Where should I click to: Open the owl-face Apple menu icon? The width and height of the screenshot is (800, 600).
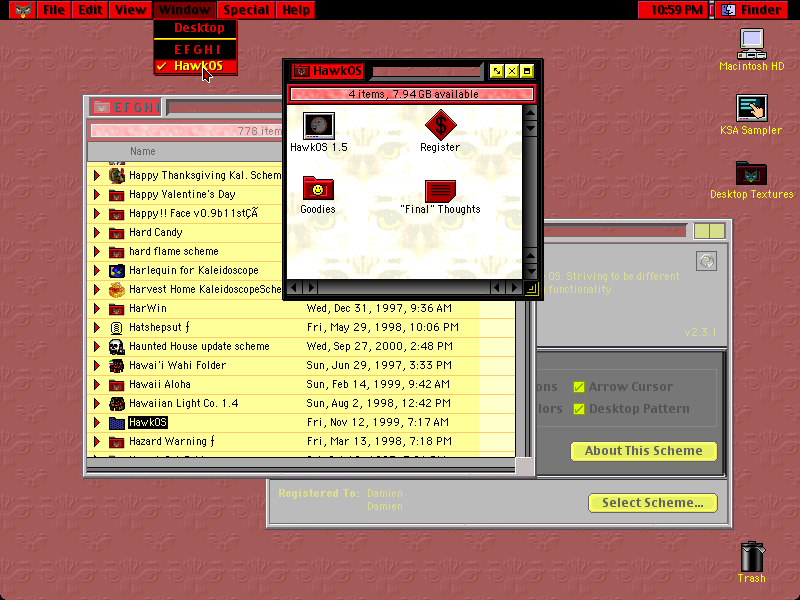22,10
